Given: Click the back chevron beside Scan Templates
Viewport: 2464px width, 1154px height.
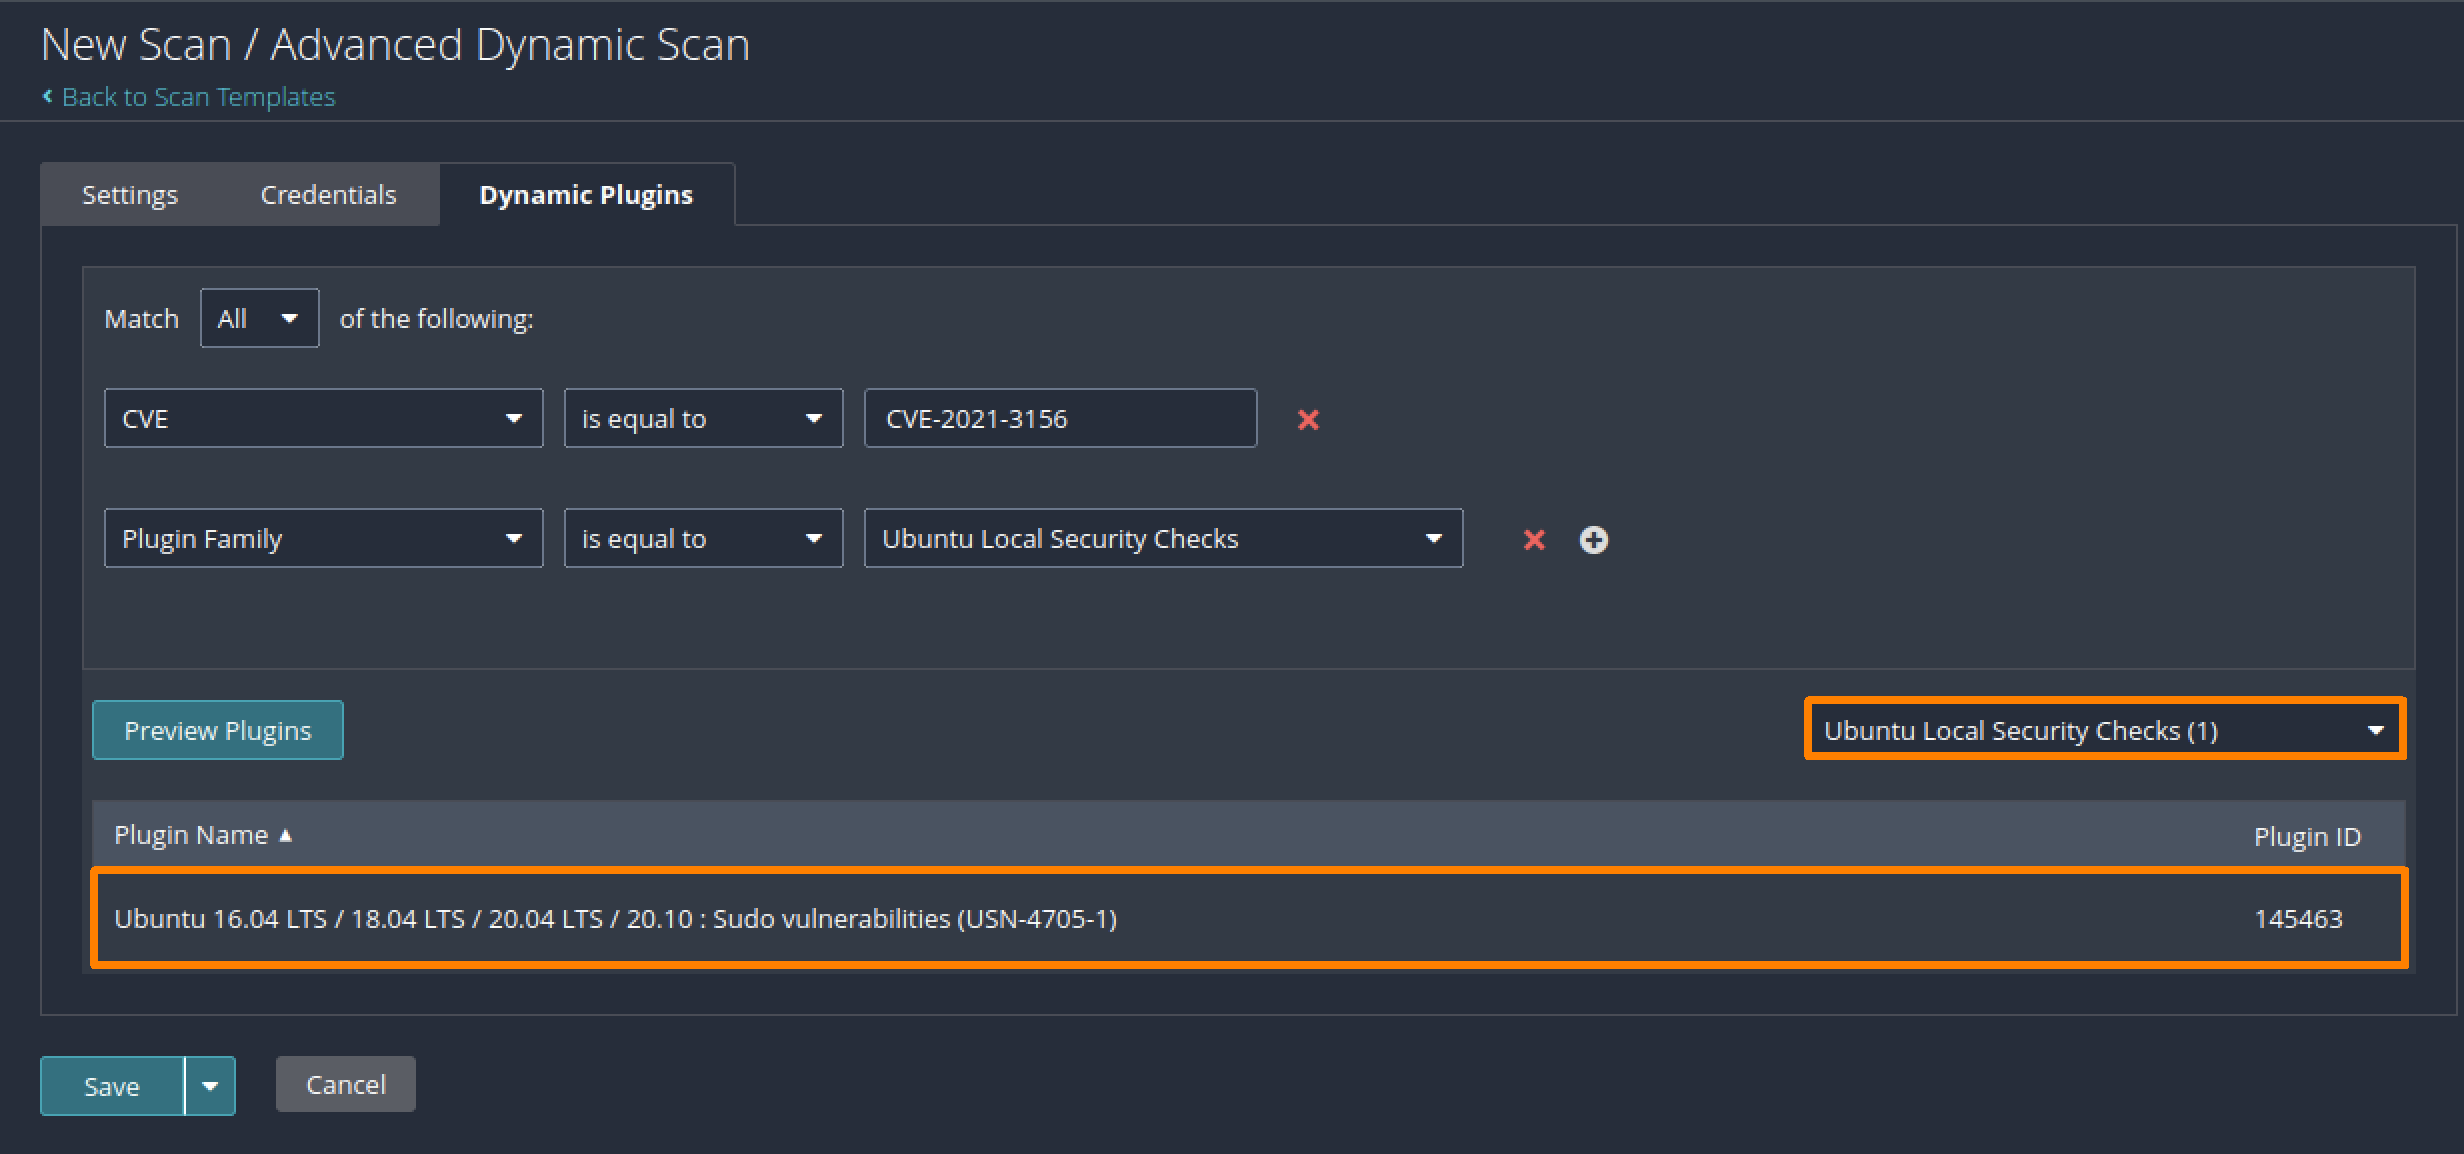Looking at the screenshot, I should click(47, 96).
